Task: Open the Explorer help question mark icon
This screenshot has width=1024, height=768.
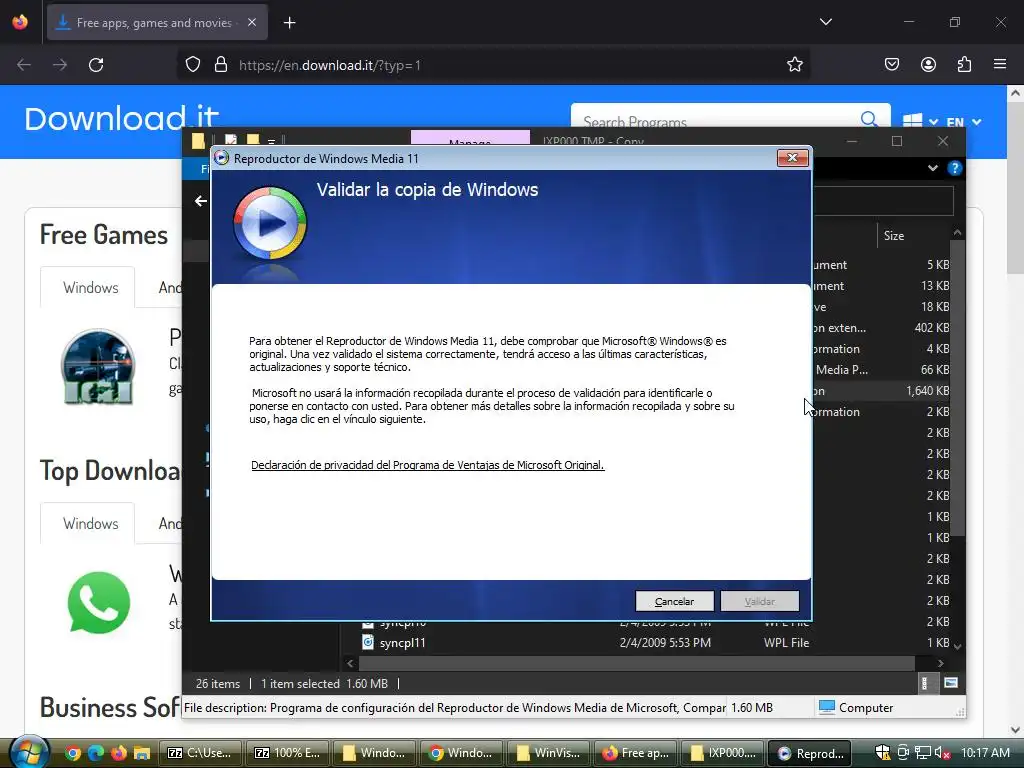Action: tap(954, 168)
